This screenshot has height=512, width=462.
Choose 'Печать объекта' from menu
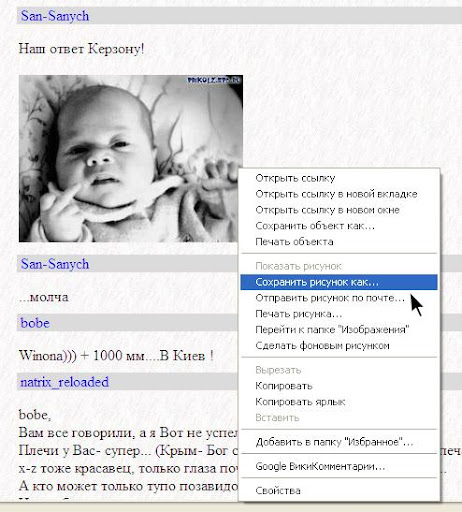pyautogui.click(x=339, y=242)
